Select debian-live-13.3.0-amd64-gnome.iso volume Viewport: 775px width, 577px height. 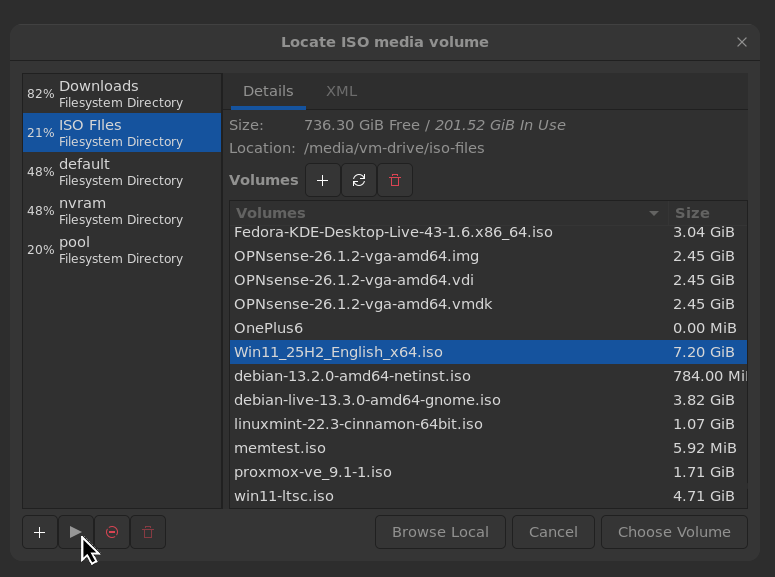pos(367,400)
